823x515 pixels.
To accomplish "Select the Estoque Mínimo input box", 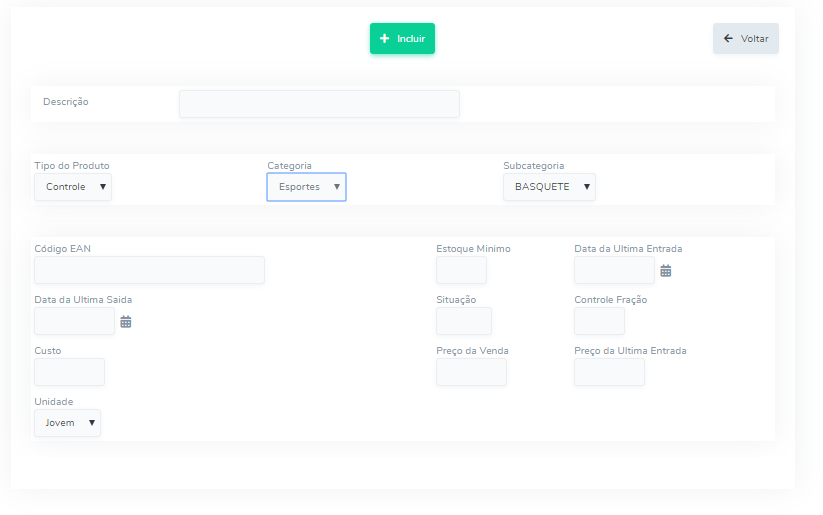I will pyautogui.click(x=461, y=270).
